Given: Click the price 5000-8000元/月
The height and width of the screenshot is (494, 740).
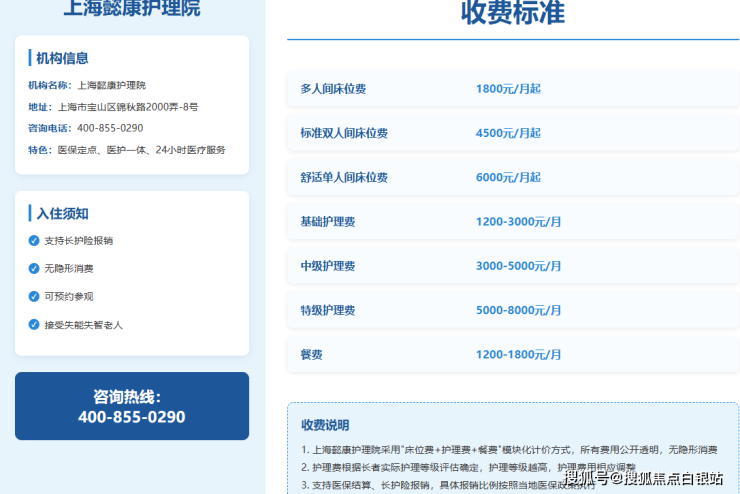Looking at the screenshot, I should (518, 310).
